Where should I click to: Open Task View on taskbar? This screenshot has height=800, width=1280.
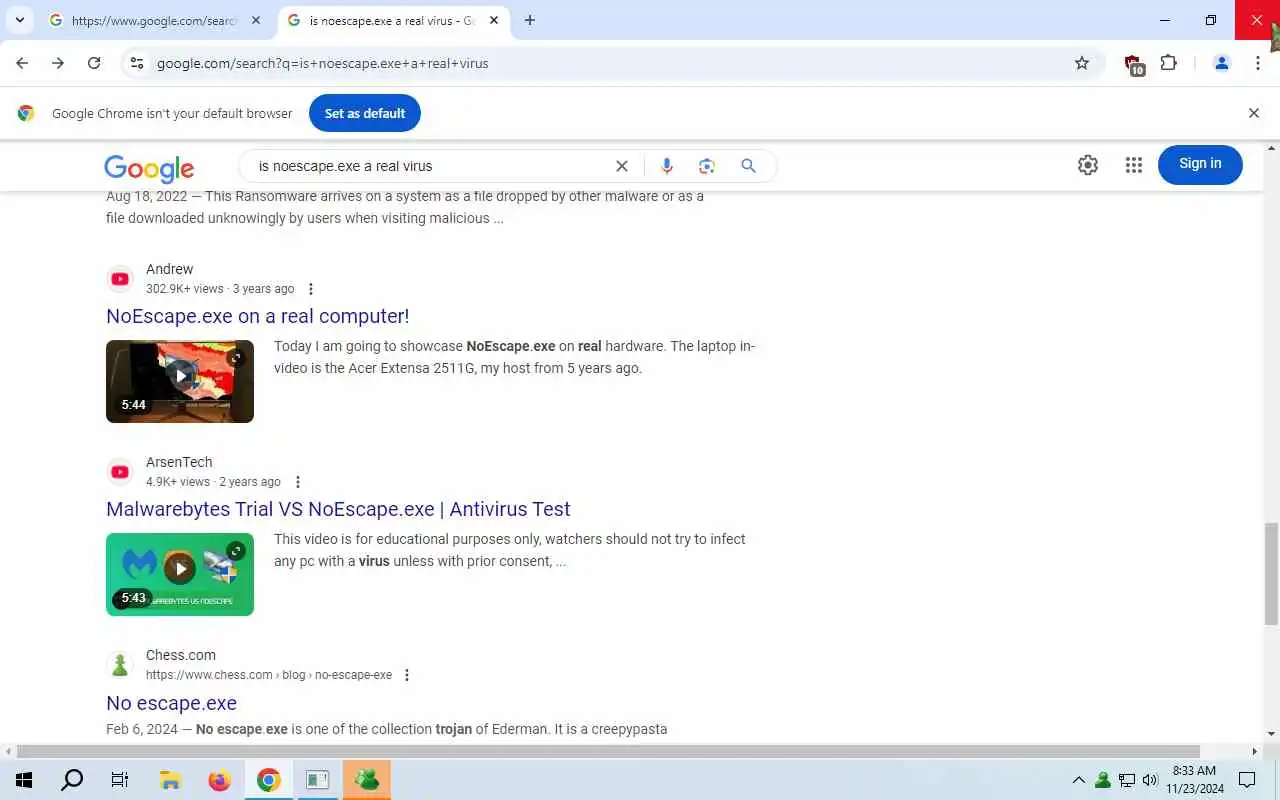120,780
